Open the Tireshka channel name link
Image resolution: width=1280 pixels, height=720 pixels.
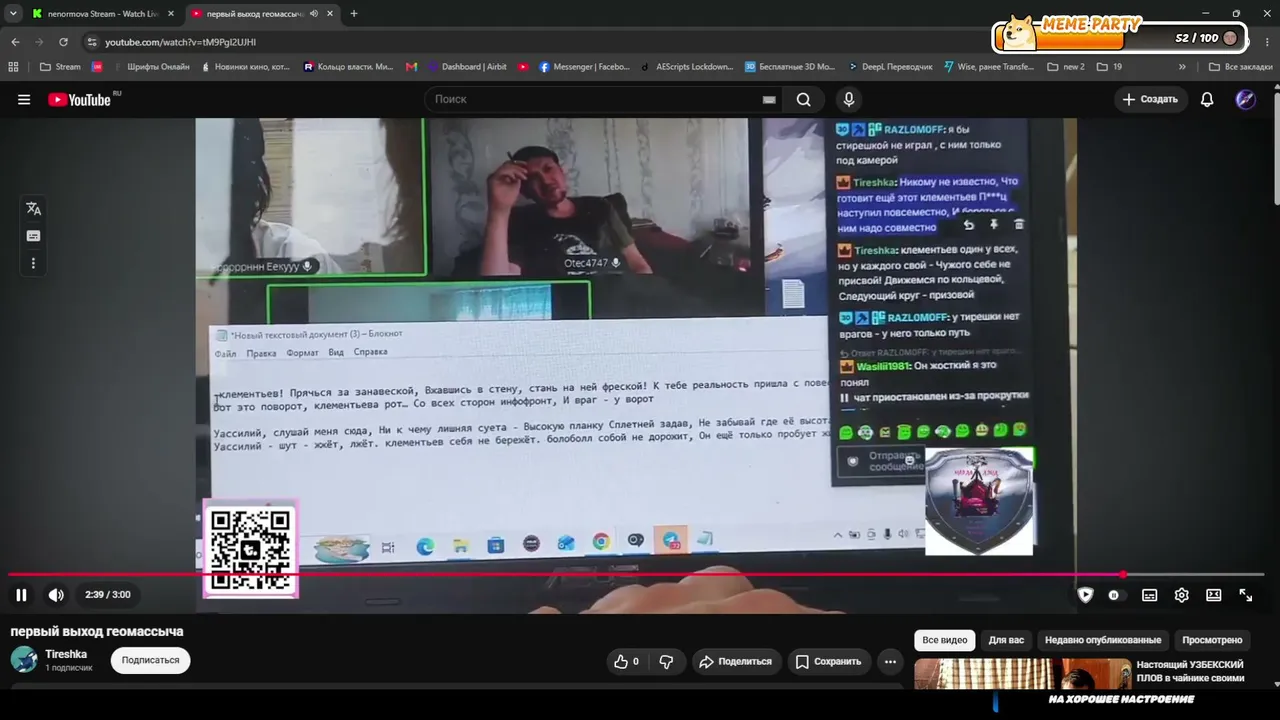pyautogui.click(x=66, y=654)
